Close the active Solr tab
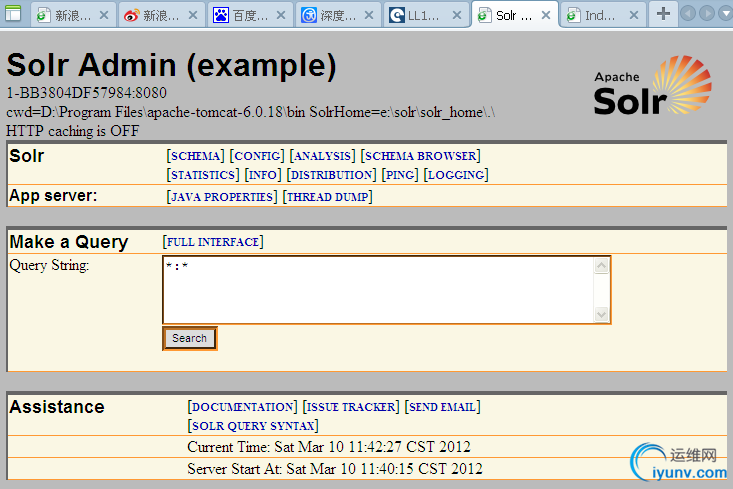Viewport: 733px width, 489px height. click(546, 15)
